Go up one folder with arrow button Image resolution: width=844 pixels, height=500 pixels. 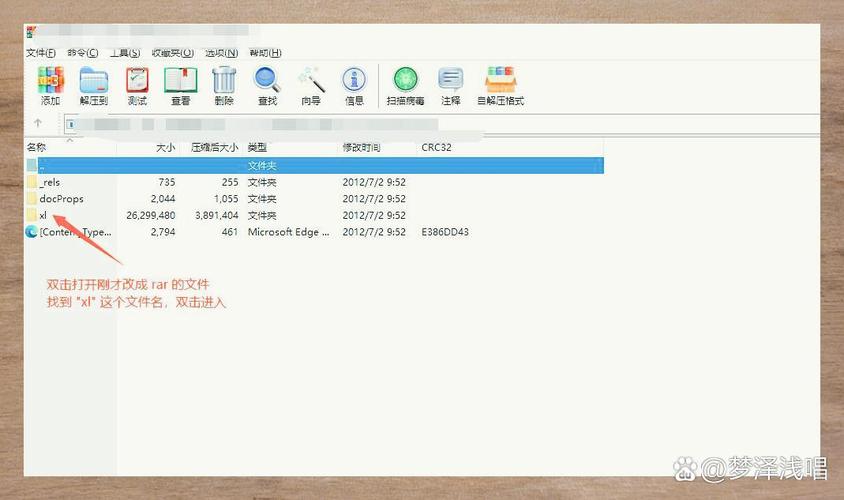pyautogui.click(x=38, y=123)
